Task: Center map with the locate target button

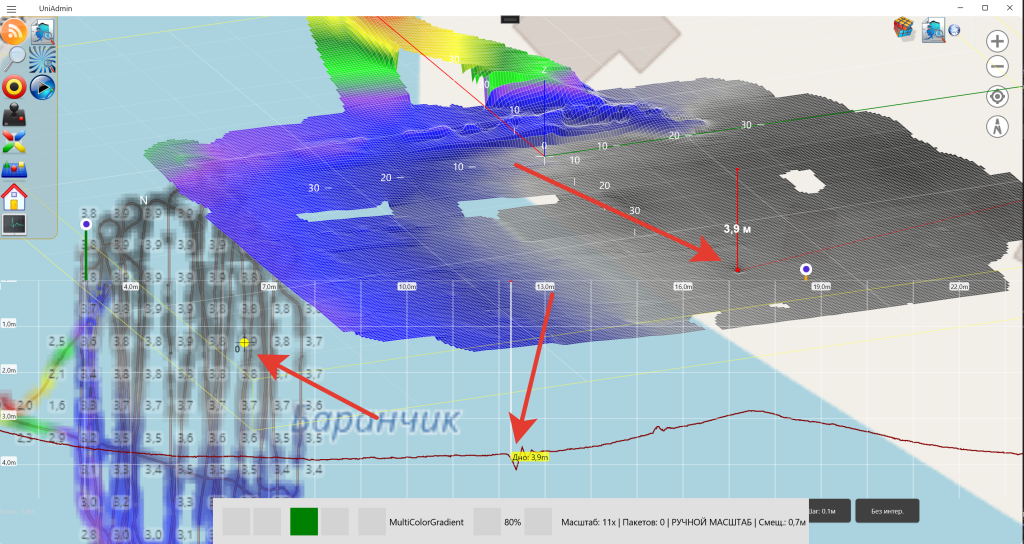Action: point(997,97)
